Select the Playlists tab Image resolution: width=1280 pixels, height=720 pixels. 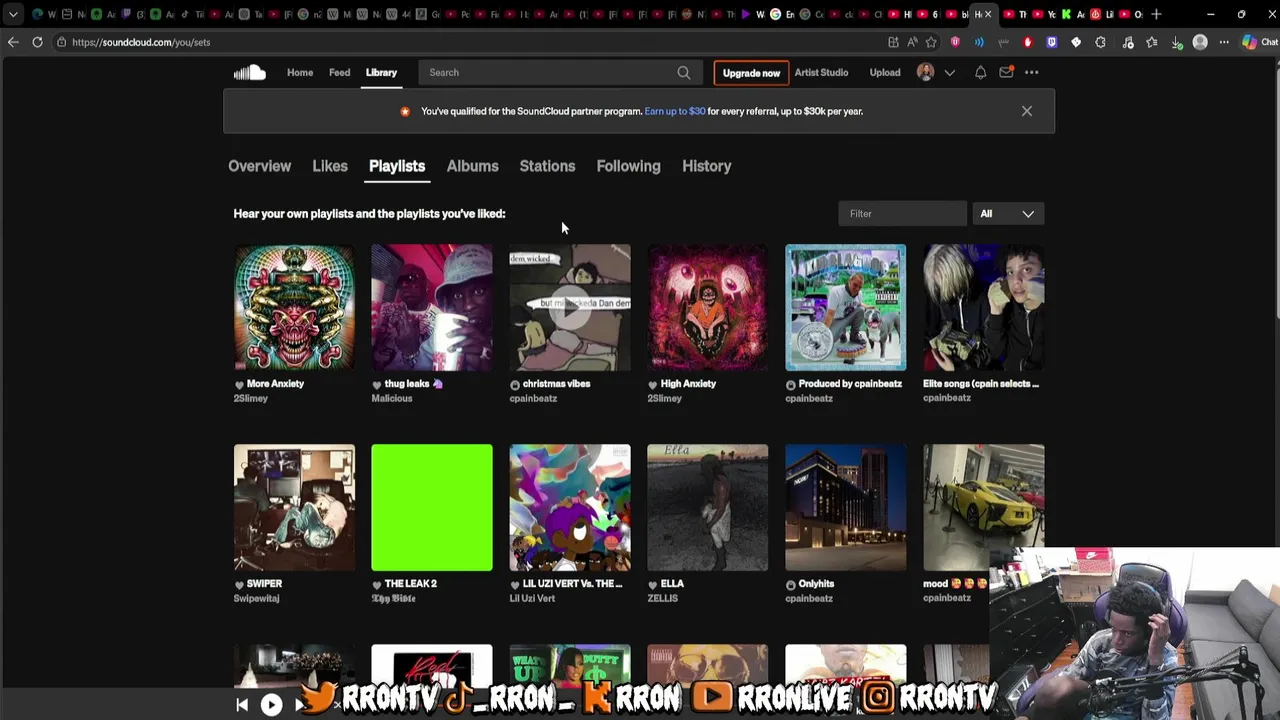click(397, 166)
